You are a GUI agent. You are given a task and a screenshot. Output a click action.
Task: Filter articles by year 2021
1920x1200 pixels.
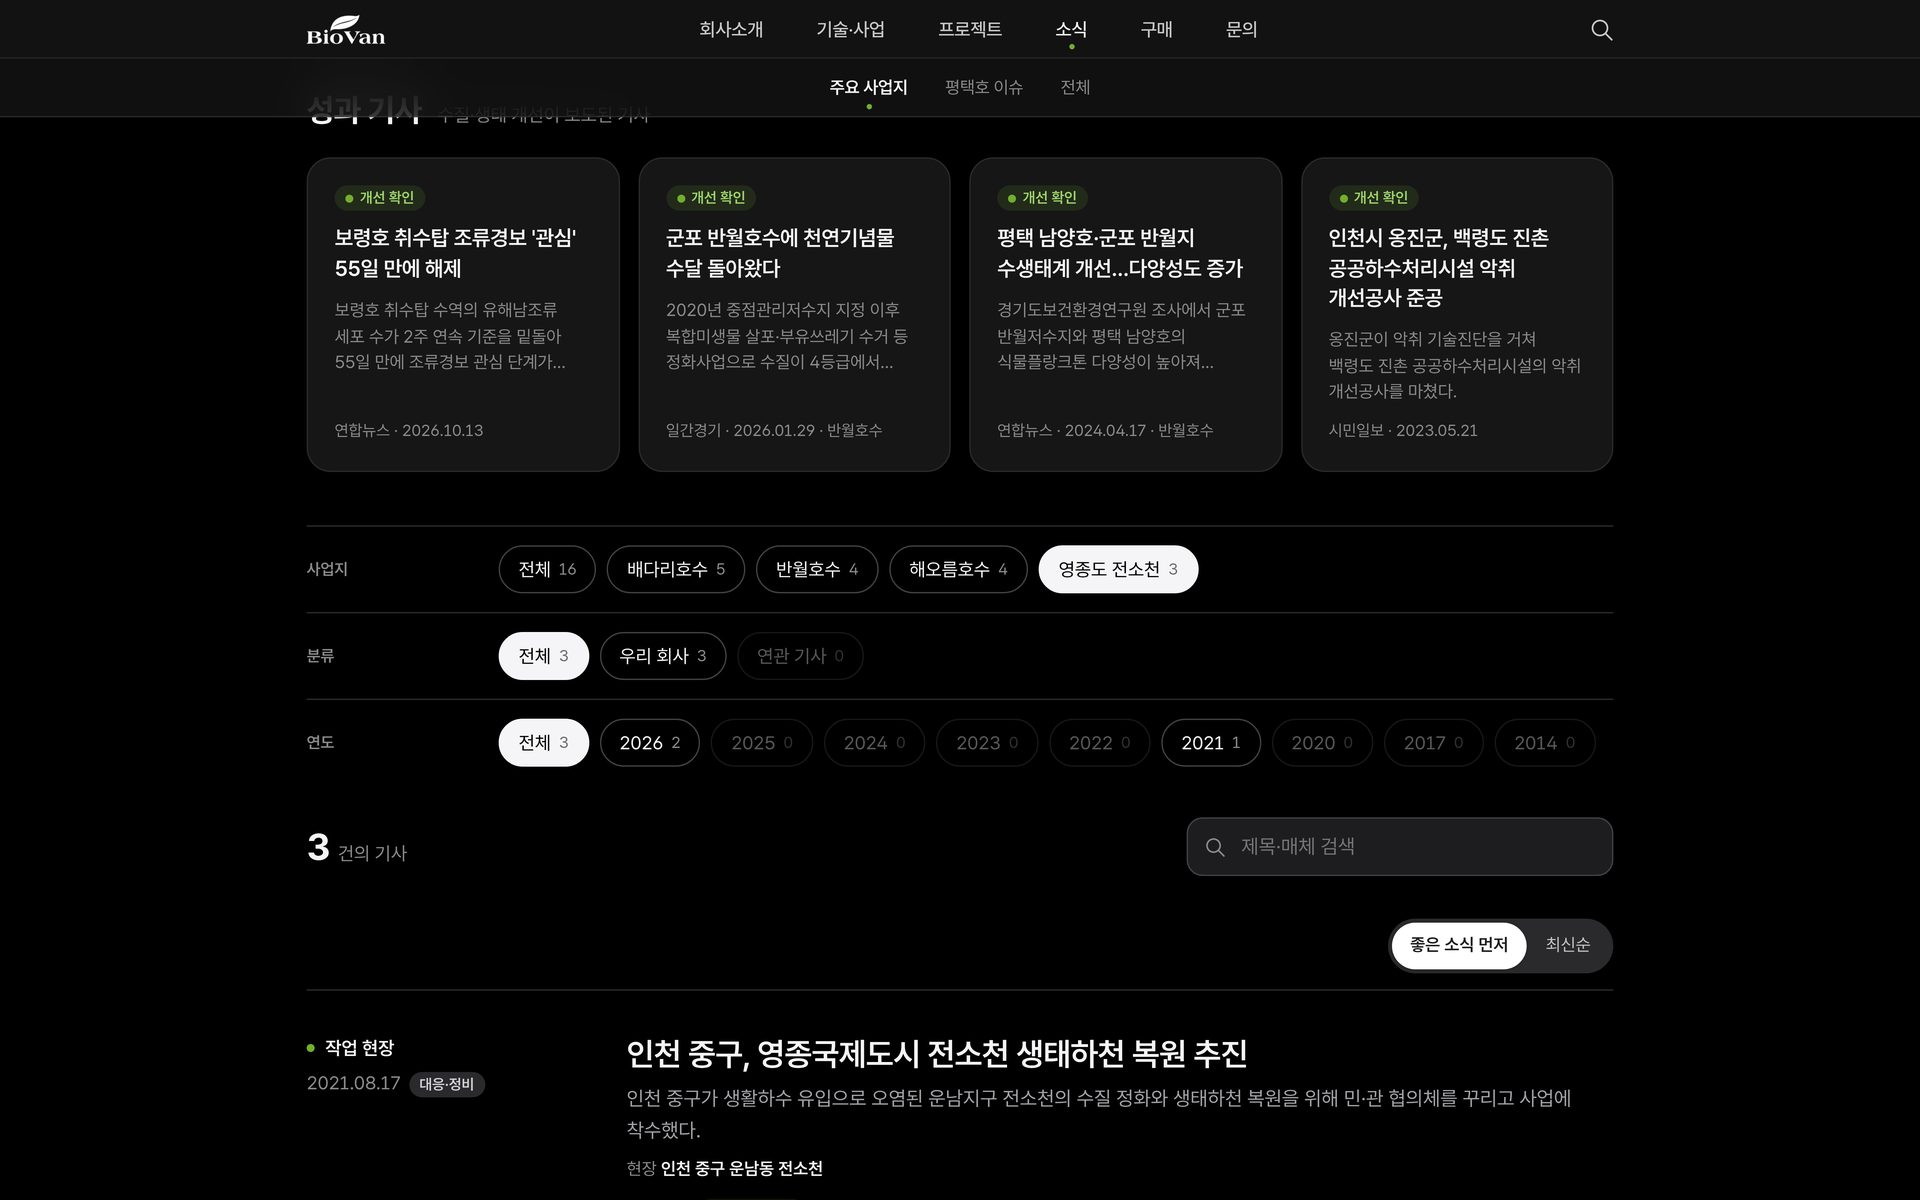click(1211, 742)
